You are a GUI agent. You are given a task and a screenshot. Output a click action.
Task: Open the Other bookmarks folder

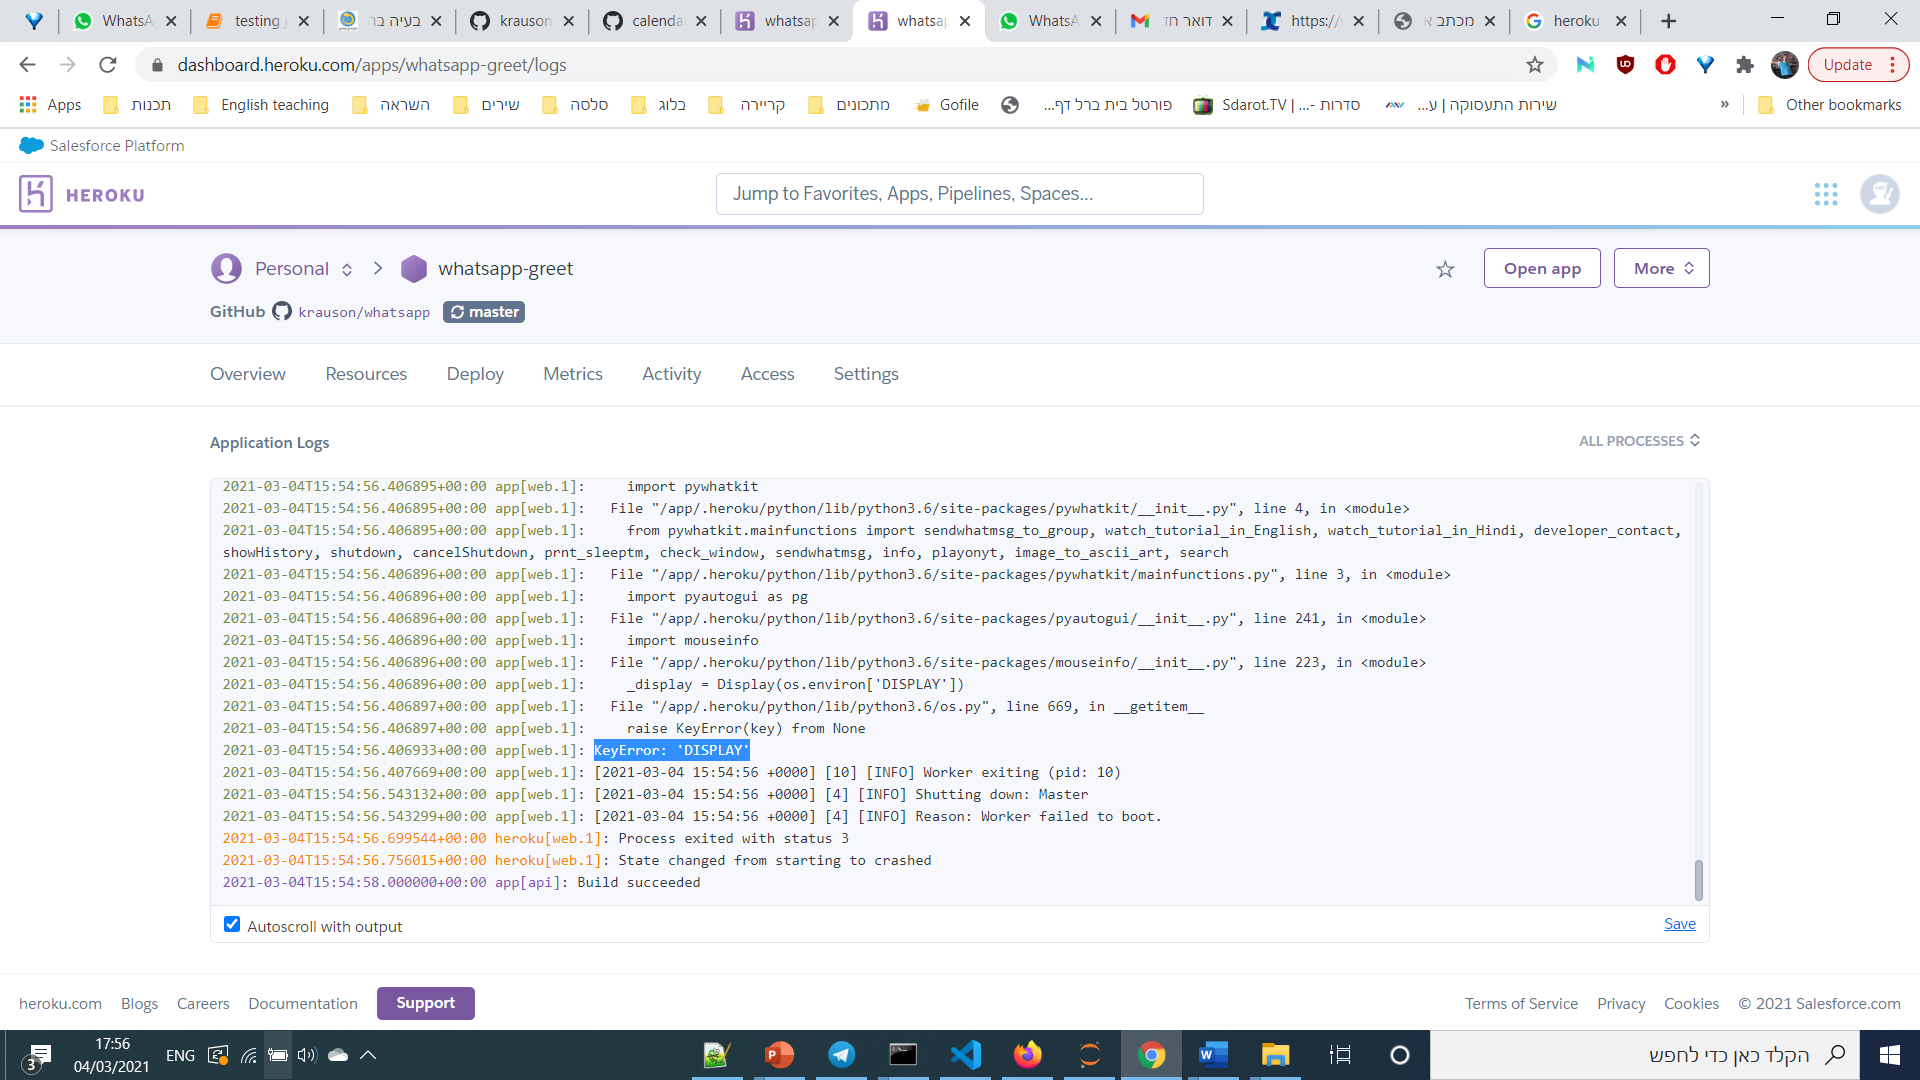tap(1829, 105)
